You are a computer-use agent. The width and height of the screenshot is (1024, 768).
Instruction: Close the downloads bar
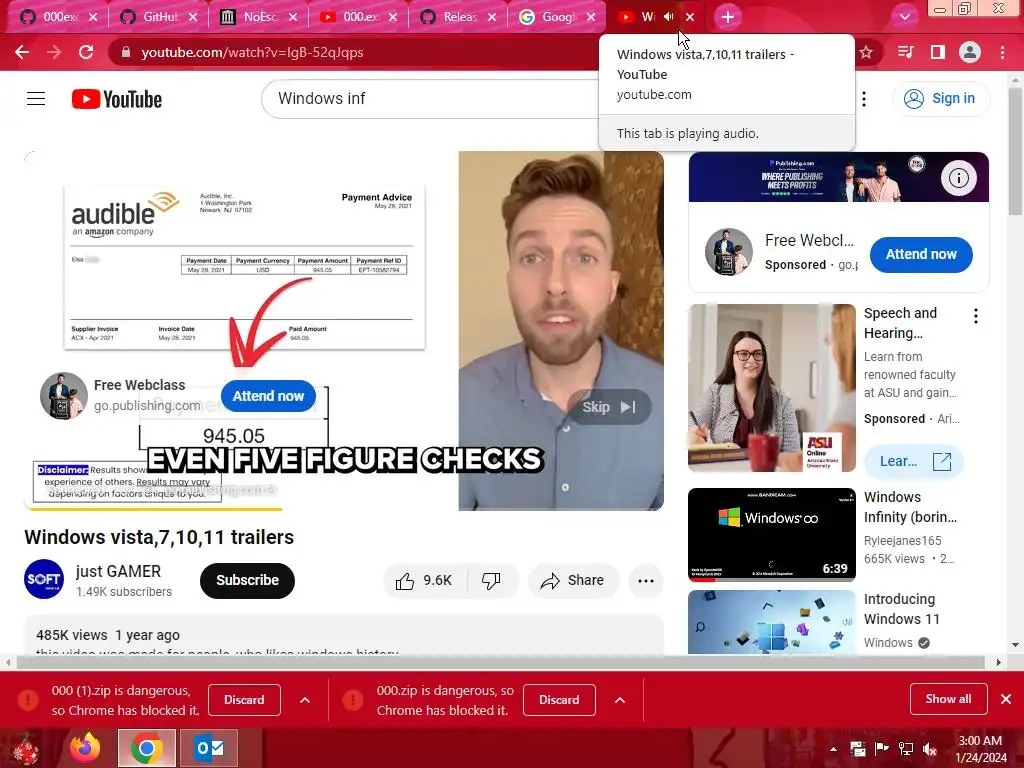[x=1006, y=699]
